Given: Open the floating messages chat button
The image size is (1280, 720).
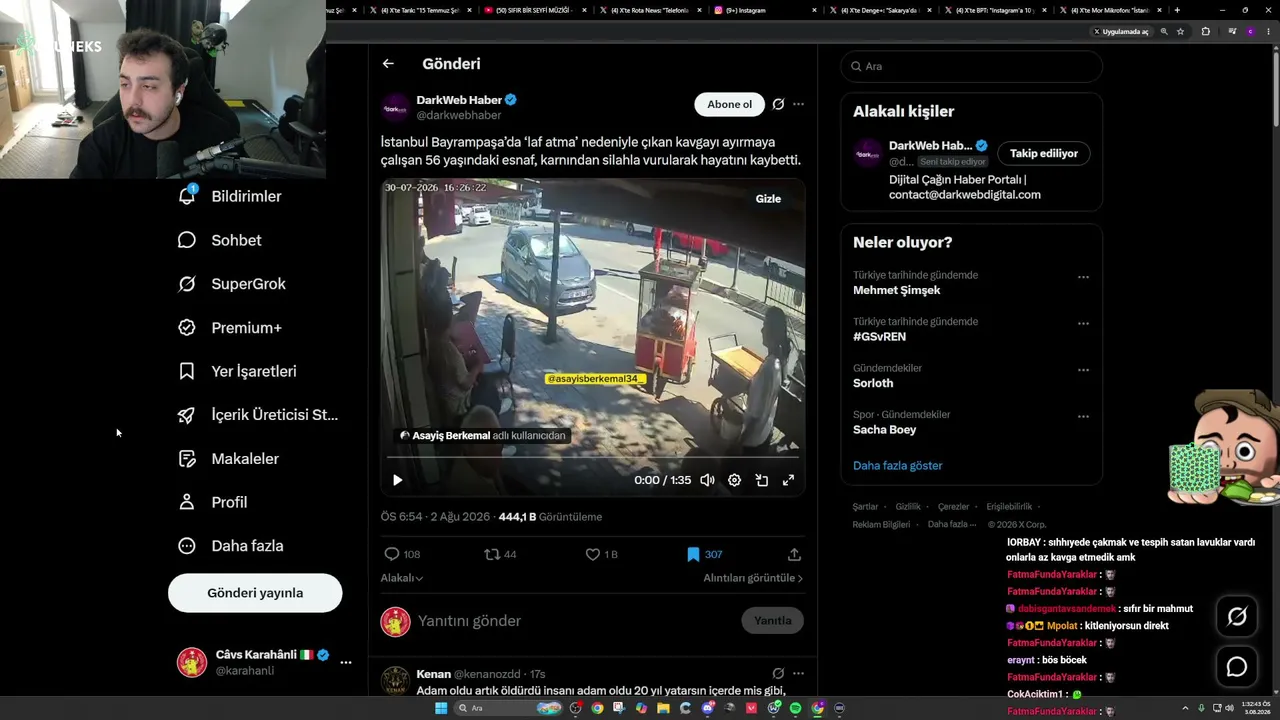Looking at the screenshot, I should coord(1237,666).
